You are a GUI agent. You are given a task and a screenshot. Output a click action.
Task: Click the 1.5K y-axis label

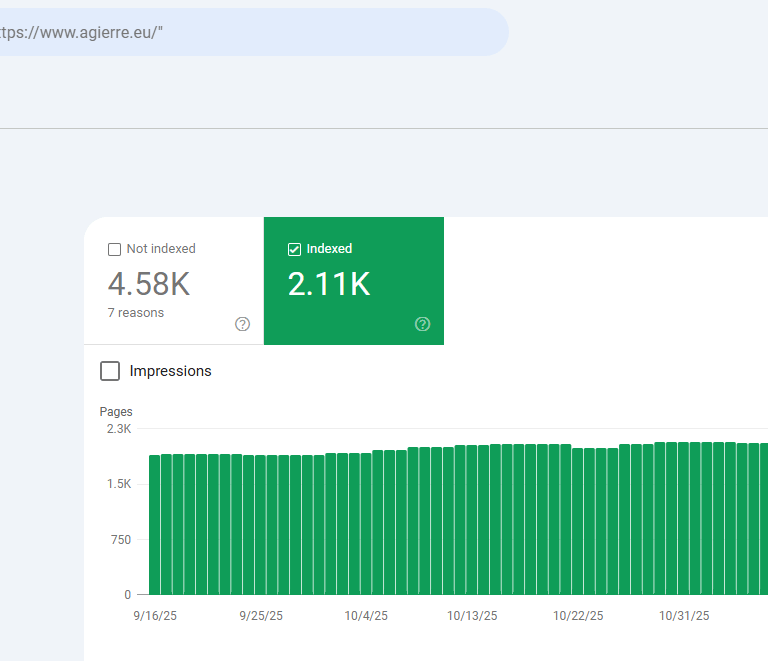119,484
